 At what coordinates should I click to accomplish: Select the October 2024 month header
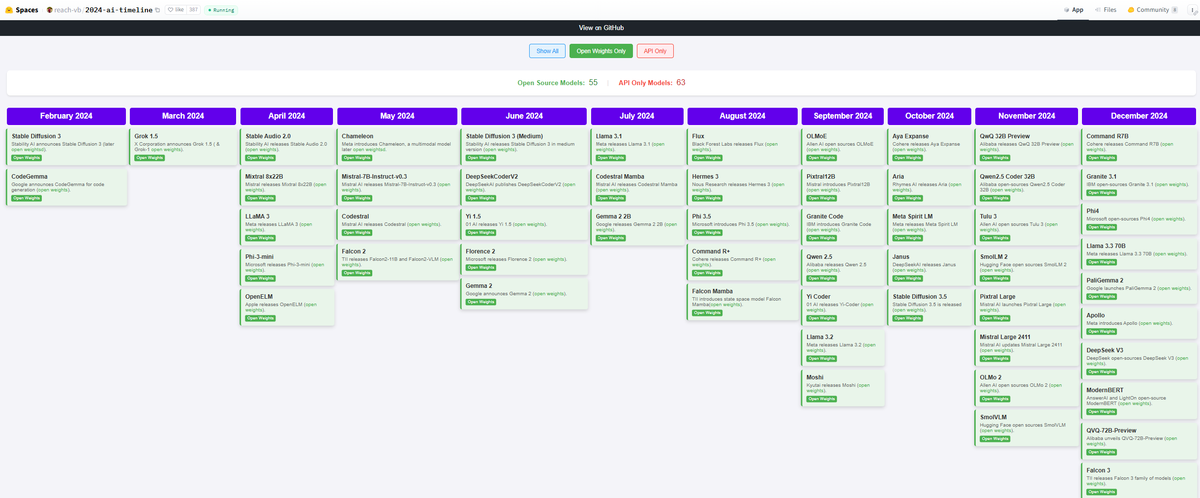pyautogui.click(x=930, y=116)
